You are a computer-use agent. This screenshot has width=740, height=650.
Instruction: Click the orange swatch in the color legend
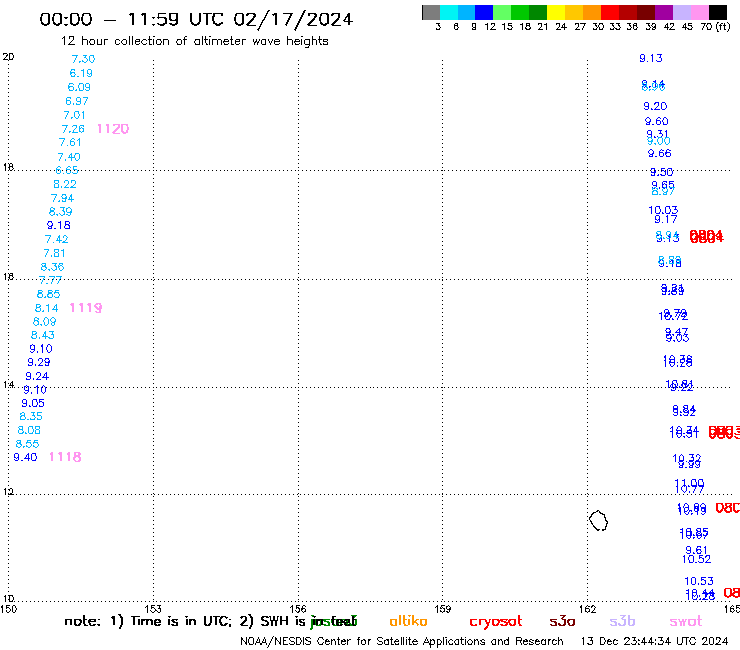tap(592, 12)
